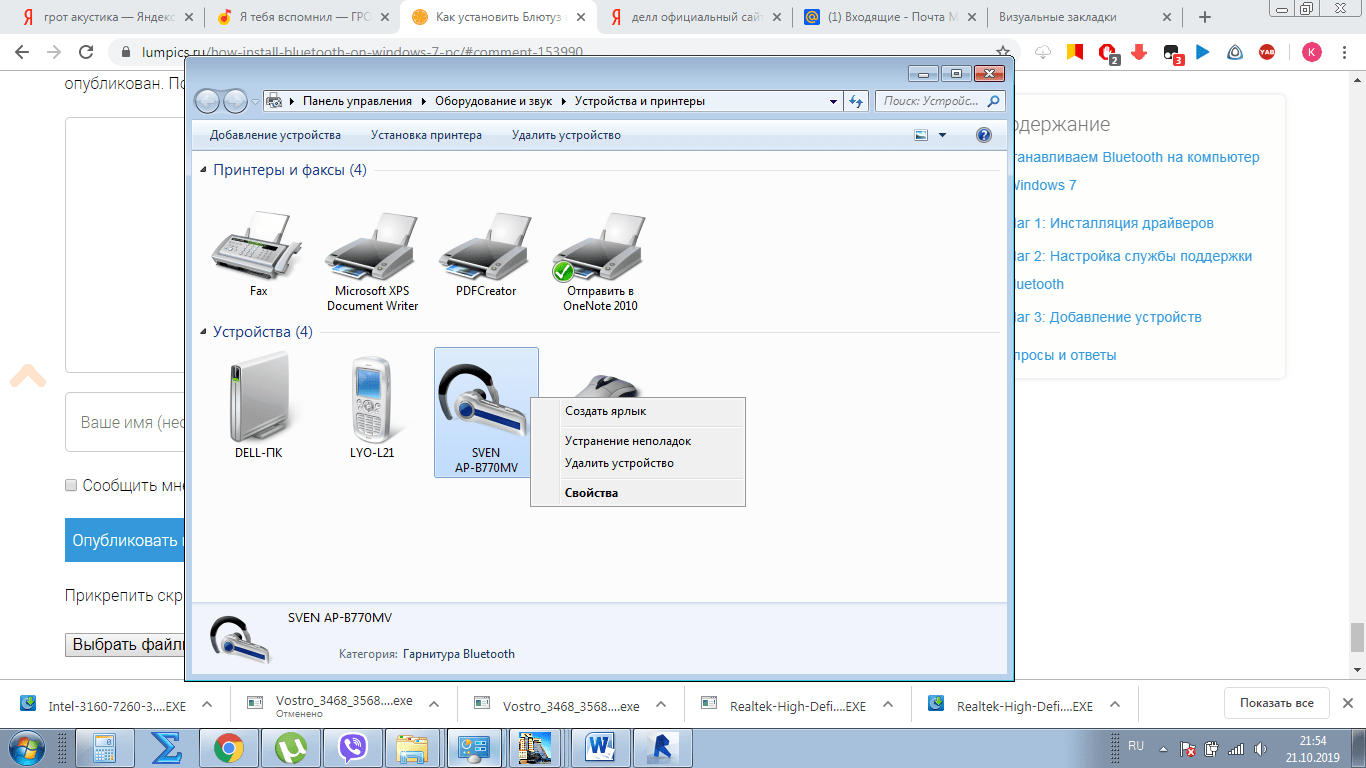1366x768 pixels.
Task: Open Step 1 driver installation link
Action: (1112, 223)
